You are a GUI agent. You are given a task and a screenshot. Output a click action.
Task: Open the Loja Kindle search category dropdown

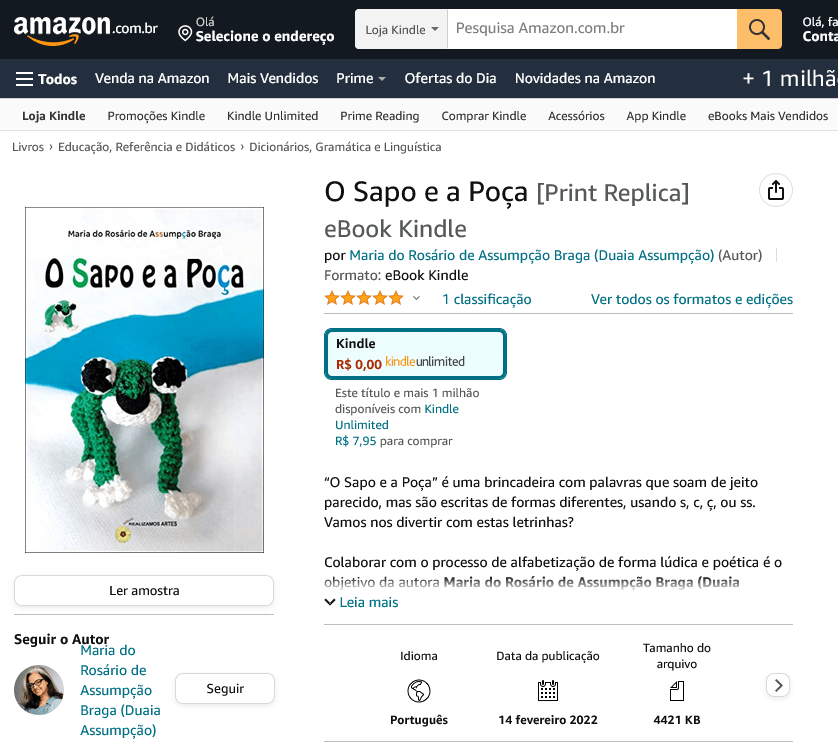(x=401, y=29)
